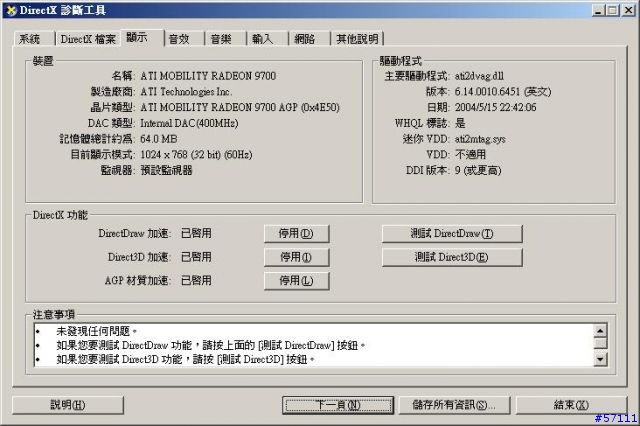Image resolution: width=640 pixels, height=426 pixels.
Task: Disable DirectDraw acceleration with 停用(D)
Action: click(296, 234)
